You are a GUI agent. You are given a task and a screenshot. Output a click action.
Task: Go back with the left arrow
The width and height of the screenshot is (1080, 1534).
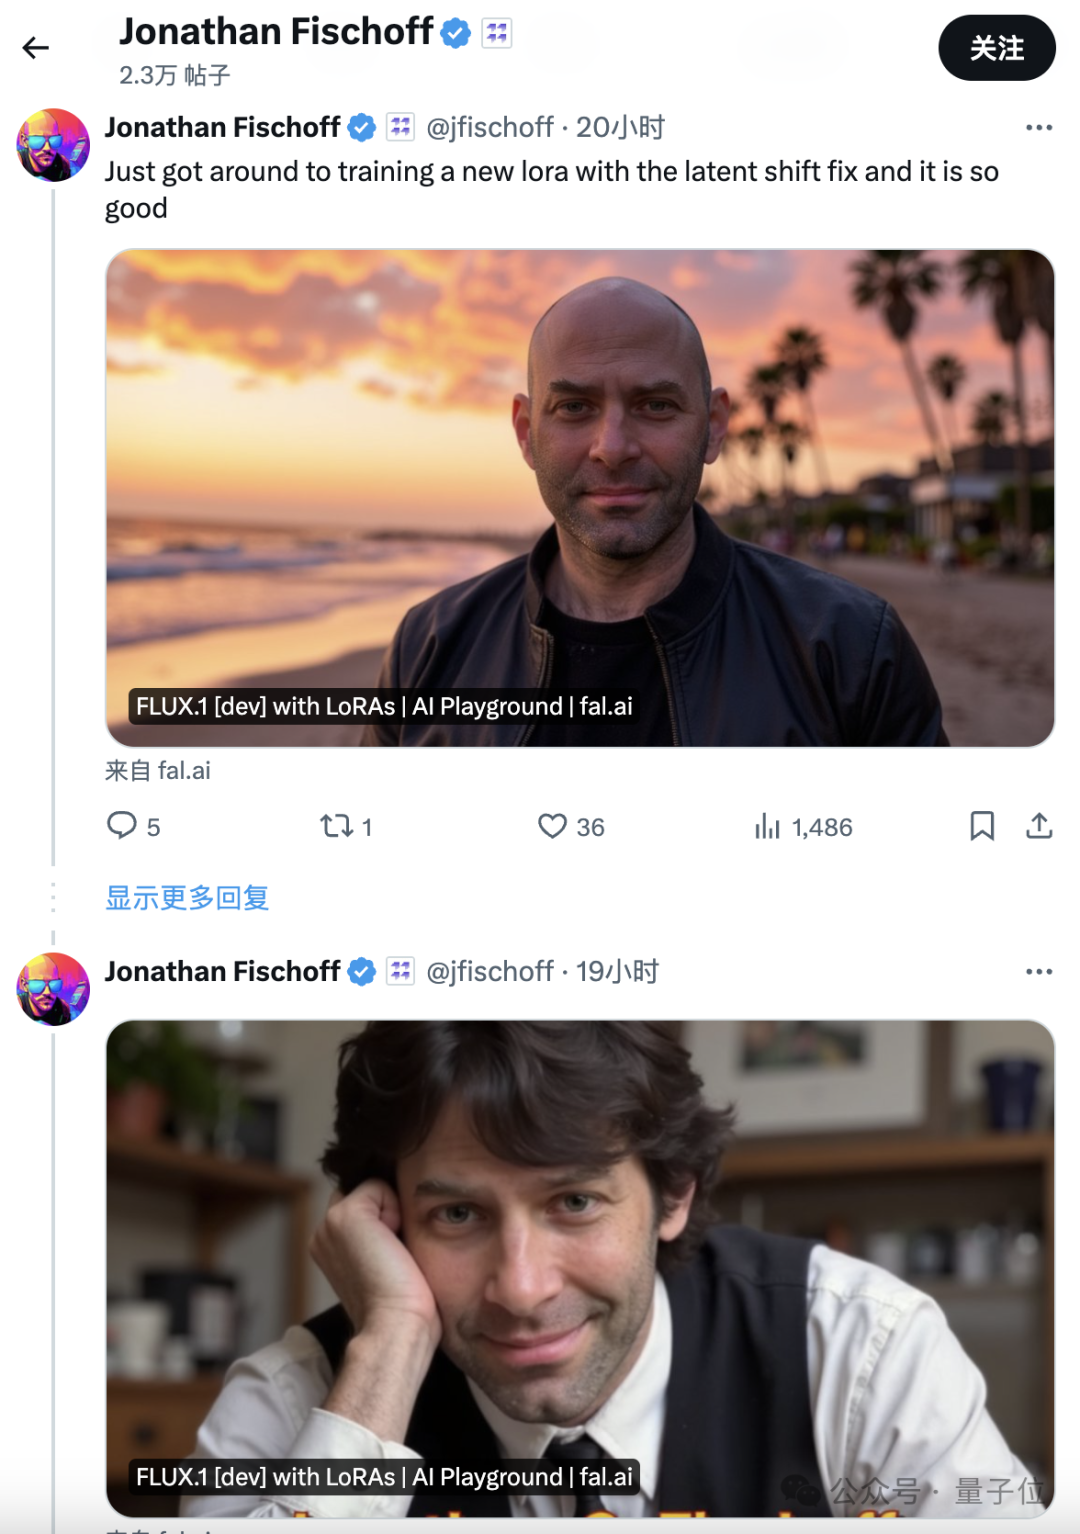tap(36, 48)
